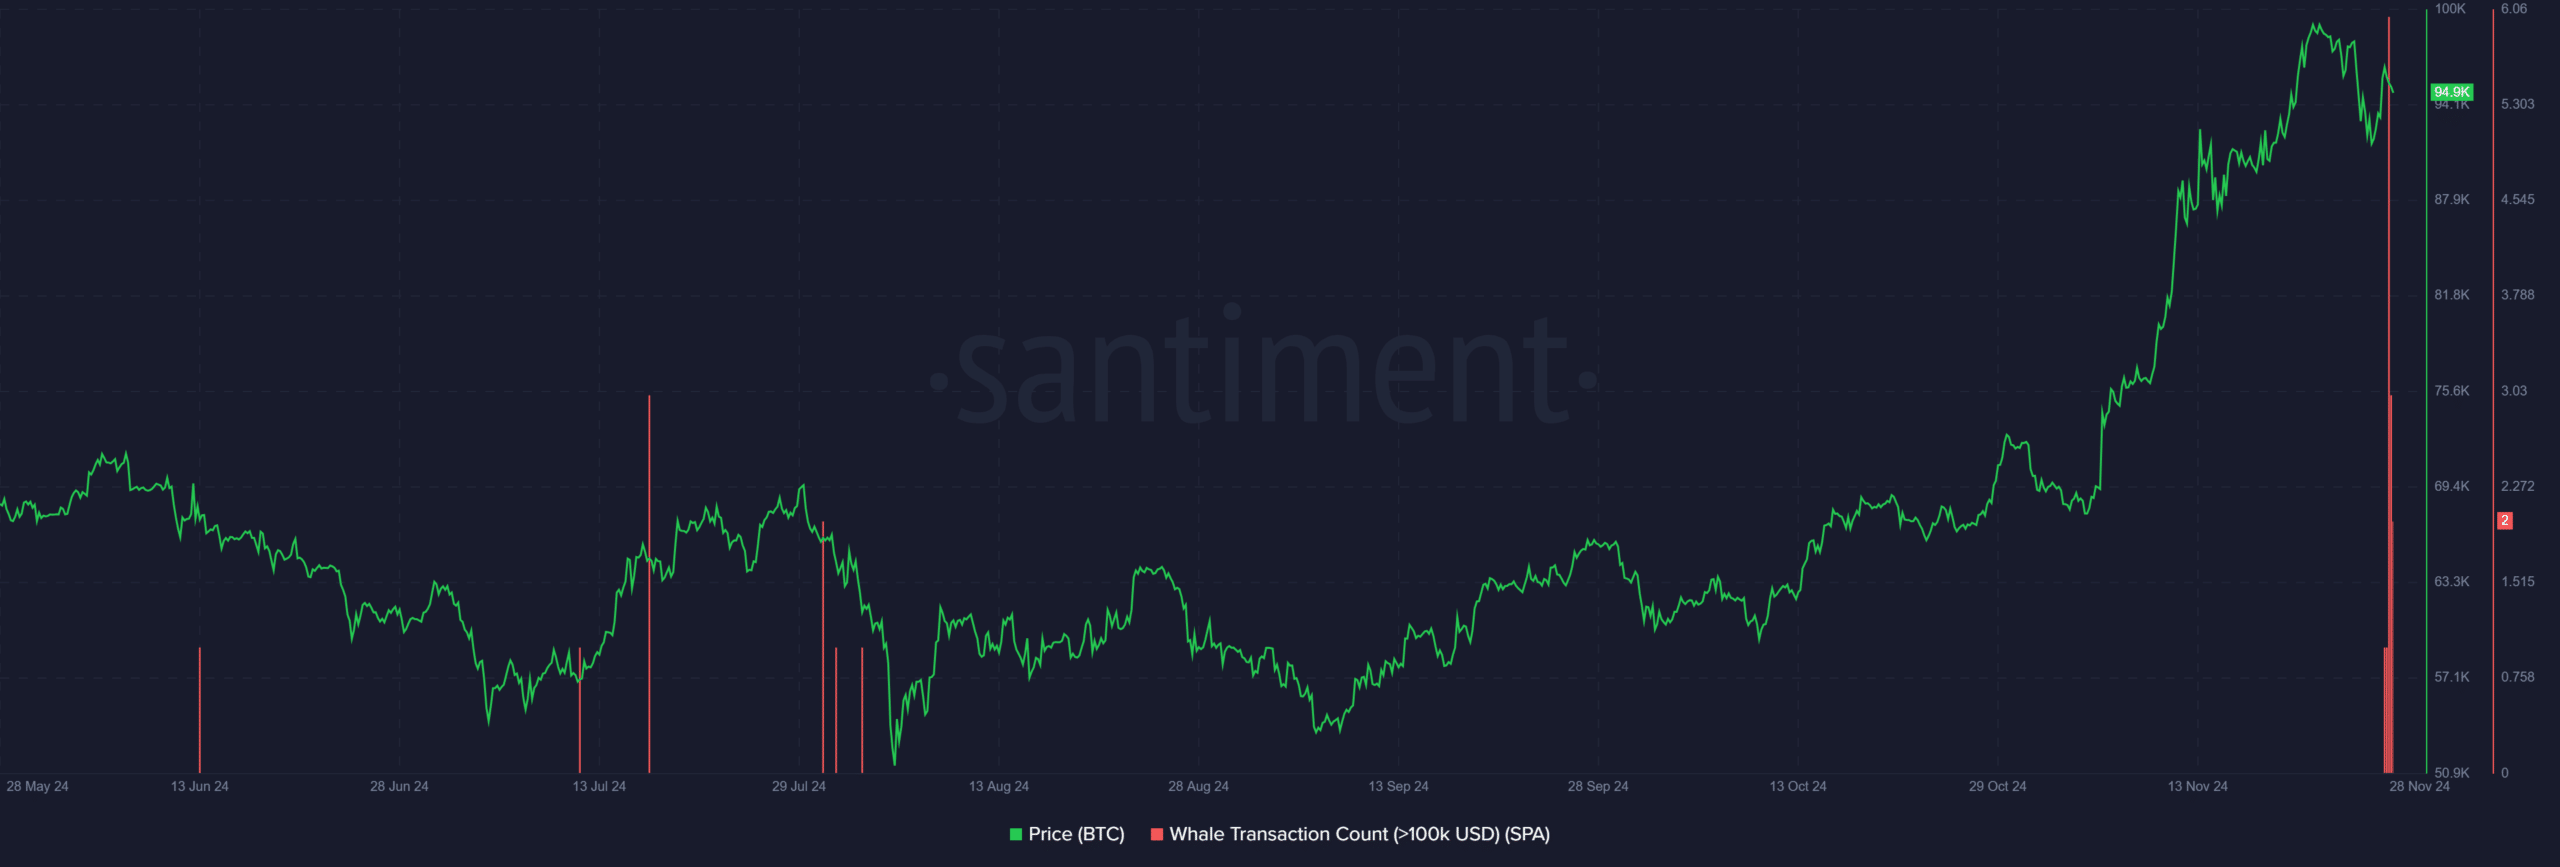Click the 28 Jun 24 date label
Screen dimensions: 2560x867
tap(399, 786)
